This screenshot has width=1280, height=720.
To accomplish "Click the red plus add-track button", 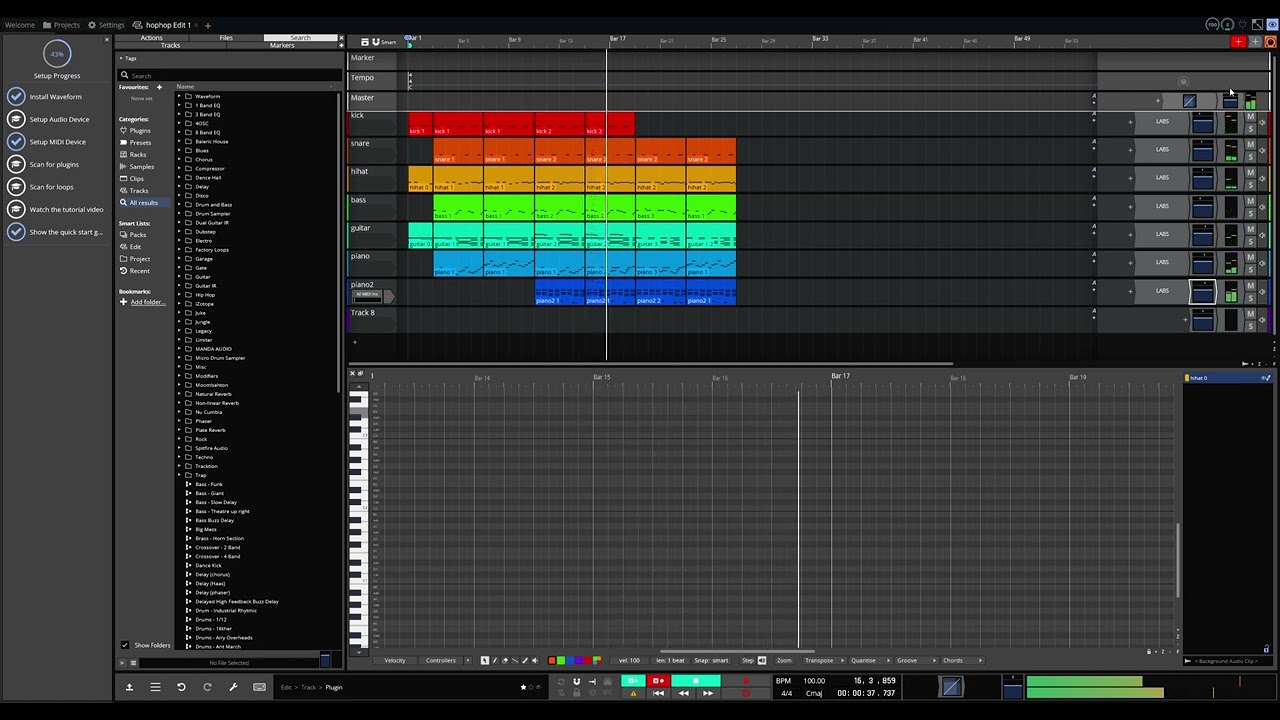I will point(1238,42).
